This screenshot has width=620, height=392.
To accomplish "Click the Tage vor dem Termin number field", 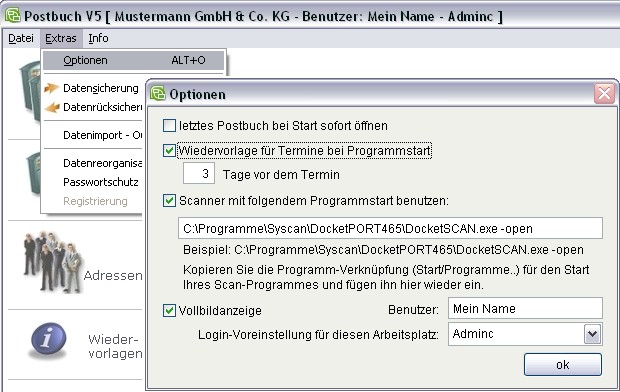I will pyautogui.click(x=198, y=173).
